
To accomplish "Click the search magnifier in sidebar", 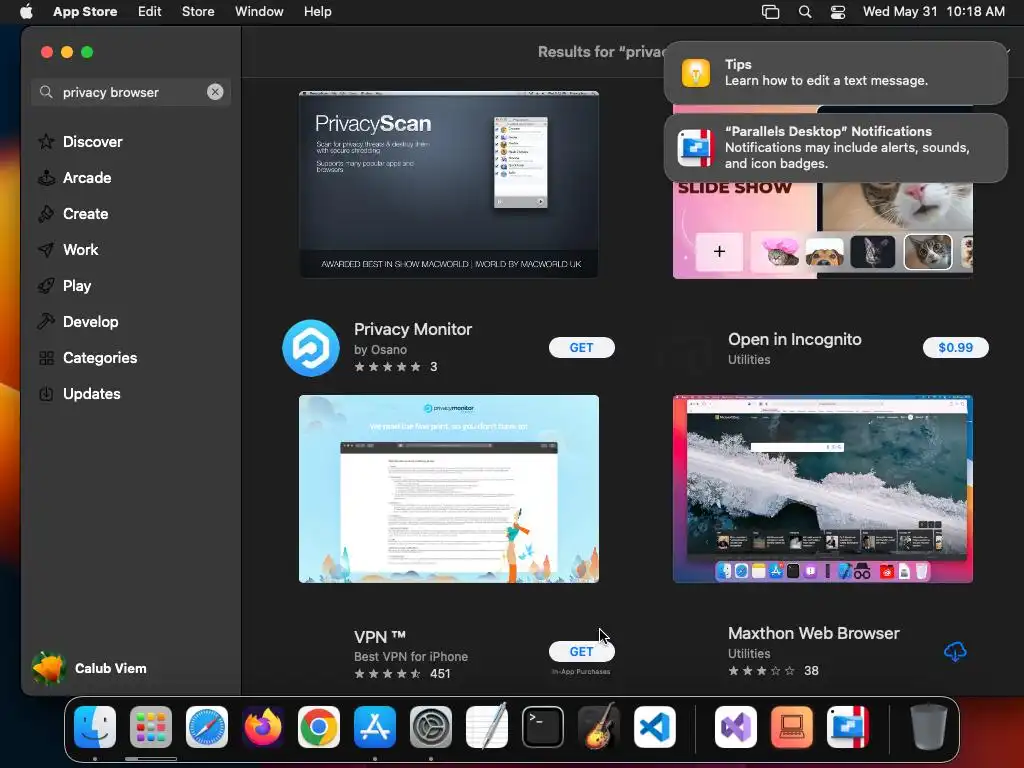I will click(x=46, y=92).
